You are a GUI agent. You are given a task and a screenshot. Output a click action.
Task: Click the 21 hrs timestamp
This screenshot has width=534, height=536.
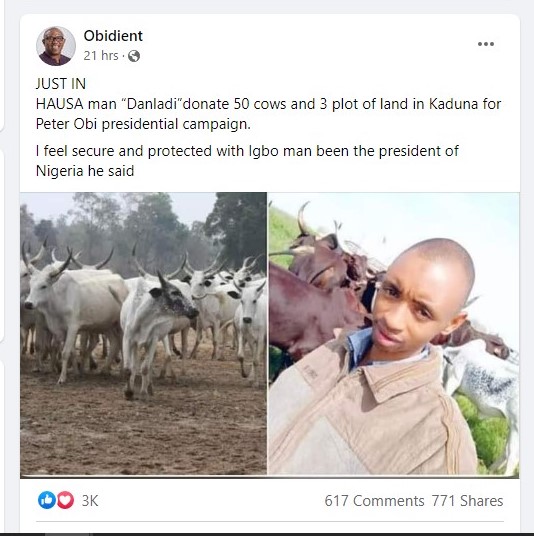coord(101,56)
